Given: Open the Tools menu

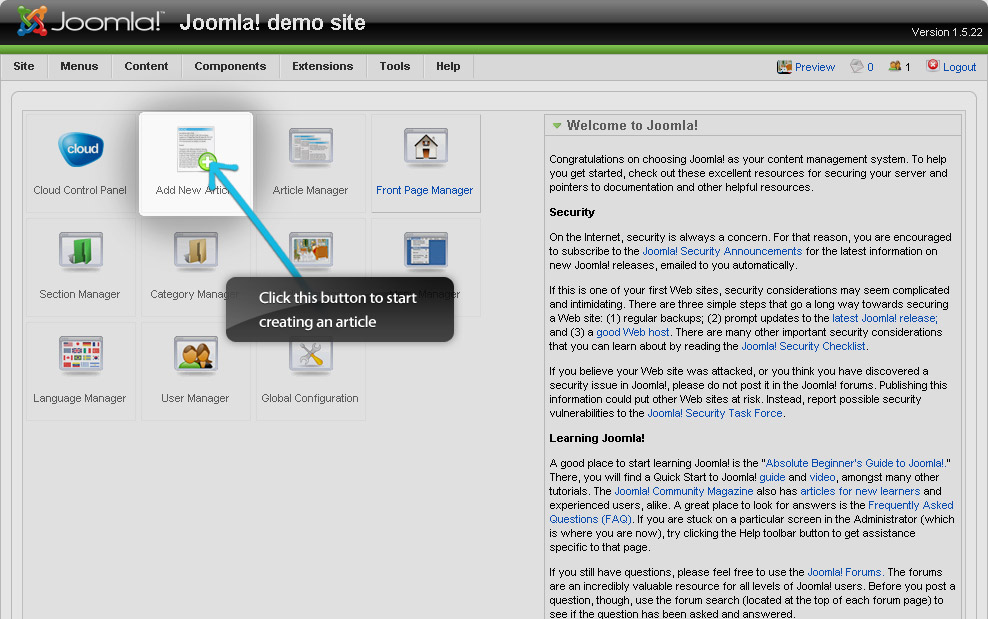Looking at the screenshot, I should tap(395, 66).
